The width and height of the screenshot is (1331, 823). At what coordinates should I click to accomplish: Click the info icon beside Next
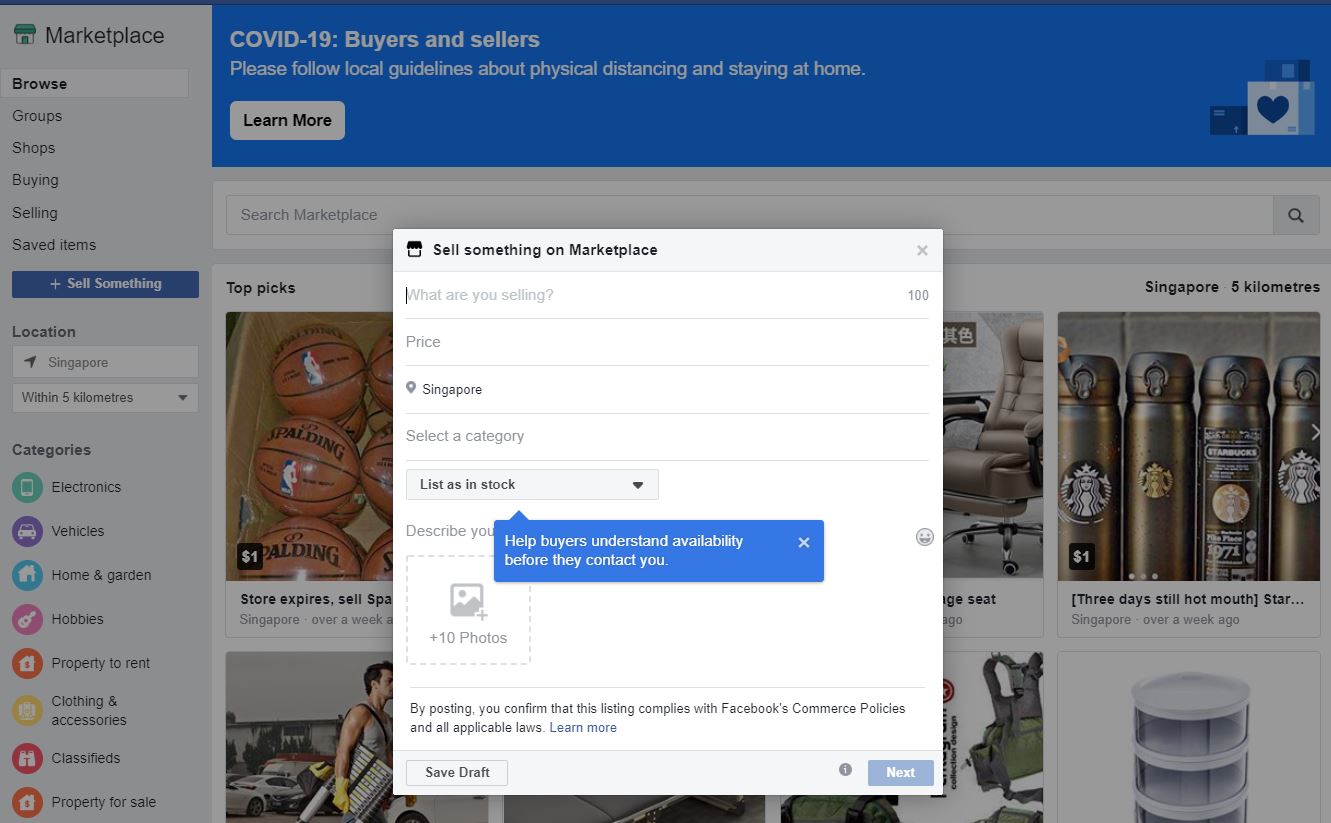pyautogui.click(x=845, y=769)
